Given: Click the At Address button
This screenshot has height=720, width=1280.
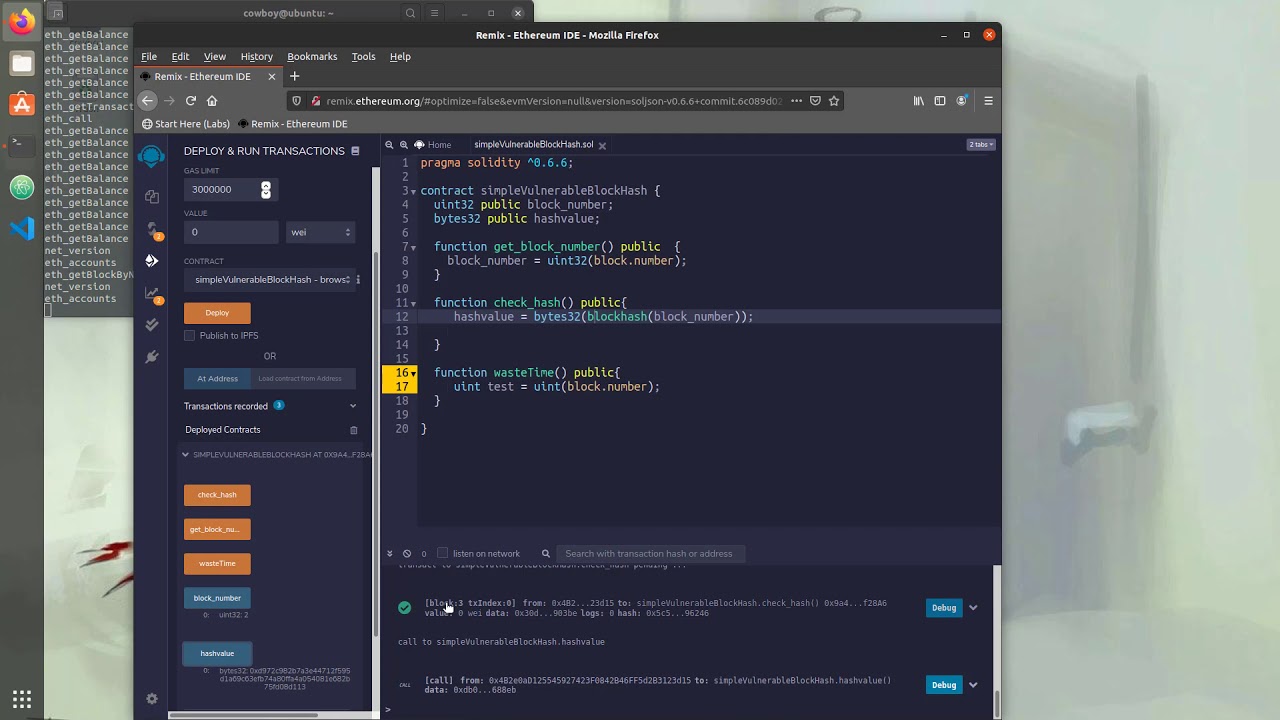Looking at the screenshot, I should pyautogui.click(x=217, y=379).
